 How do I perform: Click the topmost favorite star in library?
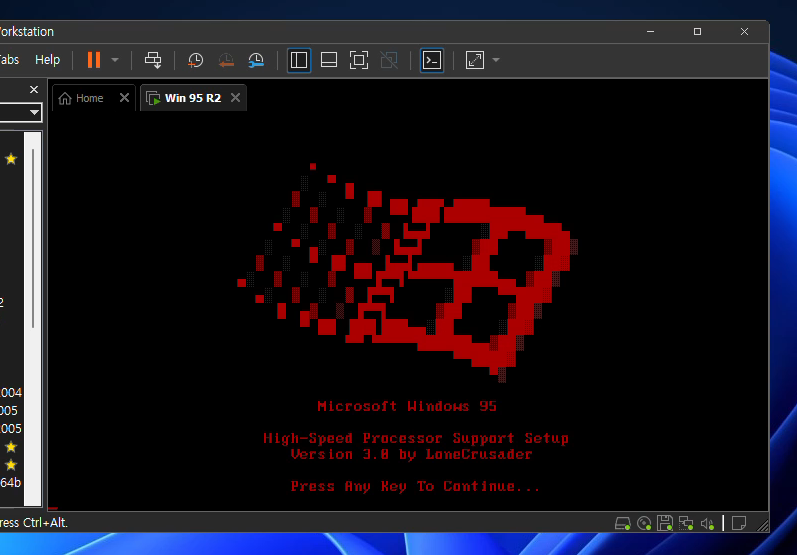click(11, 159)
